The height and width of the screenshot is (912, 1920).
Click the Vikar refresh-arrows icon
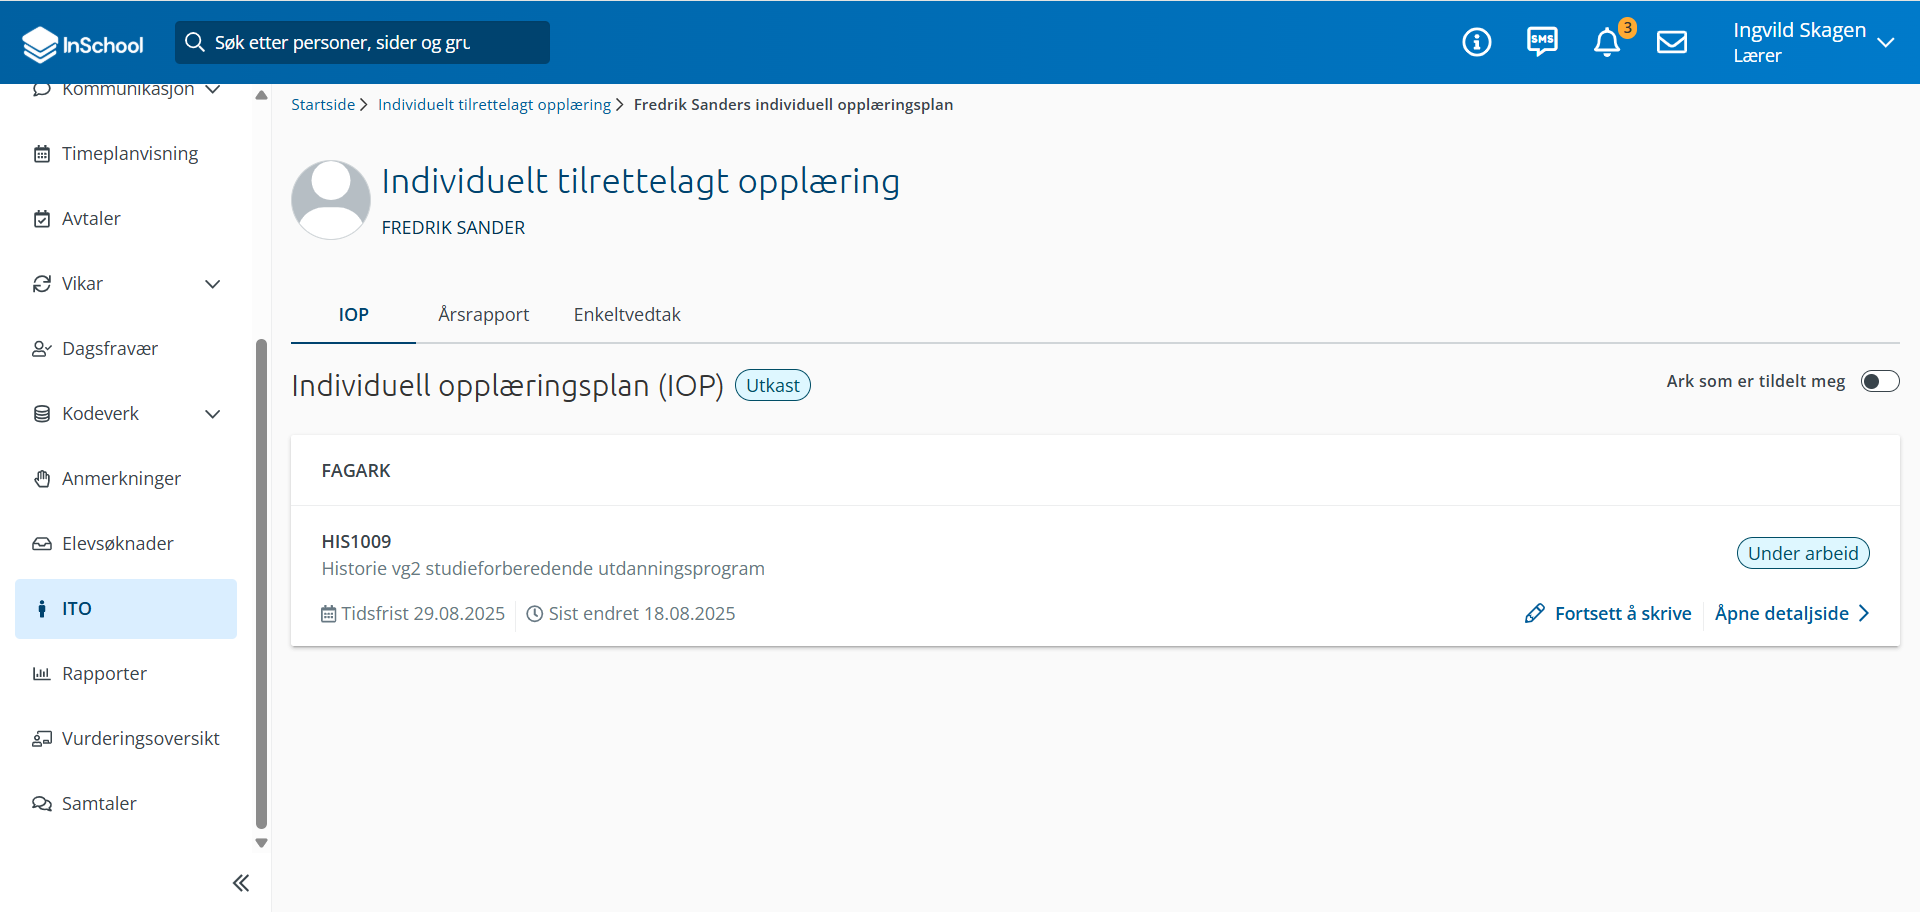(42, 284)
